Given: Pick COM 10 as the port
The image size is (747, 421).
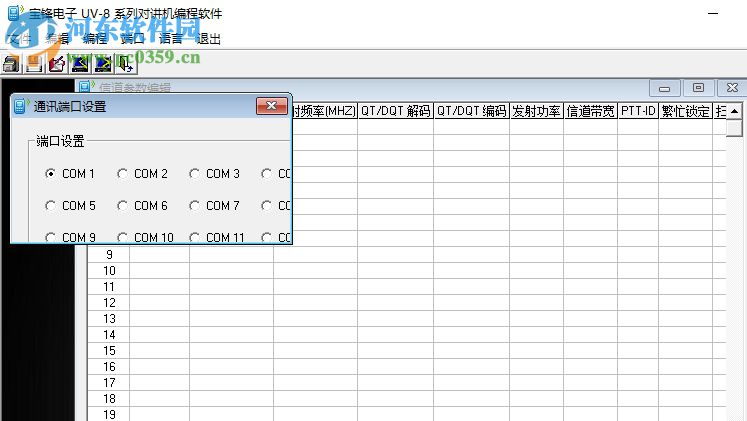Looking at the screenshot, I should click(x=122, y=237).
